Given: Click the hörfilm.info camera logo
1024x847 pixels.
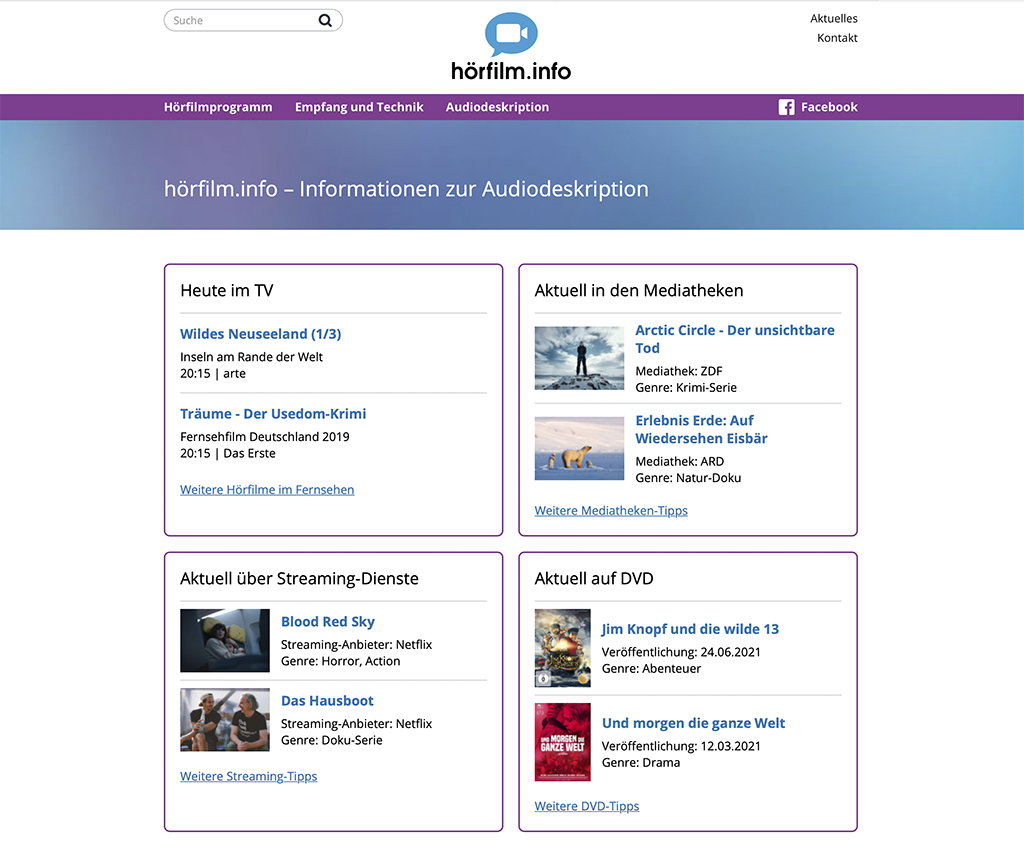Looking at the screenshot, I should (511, 47).
